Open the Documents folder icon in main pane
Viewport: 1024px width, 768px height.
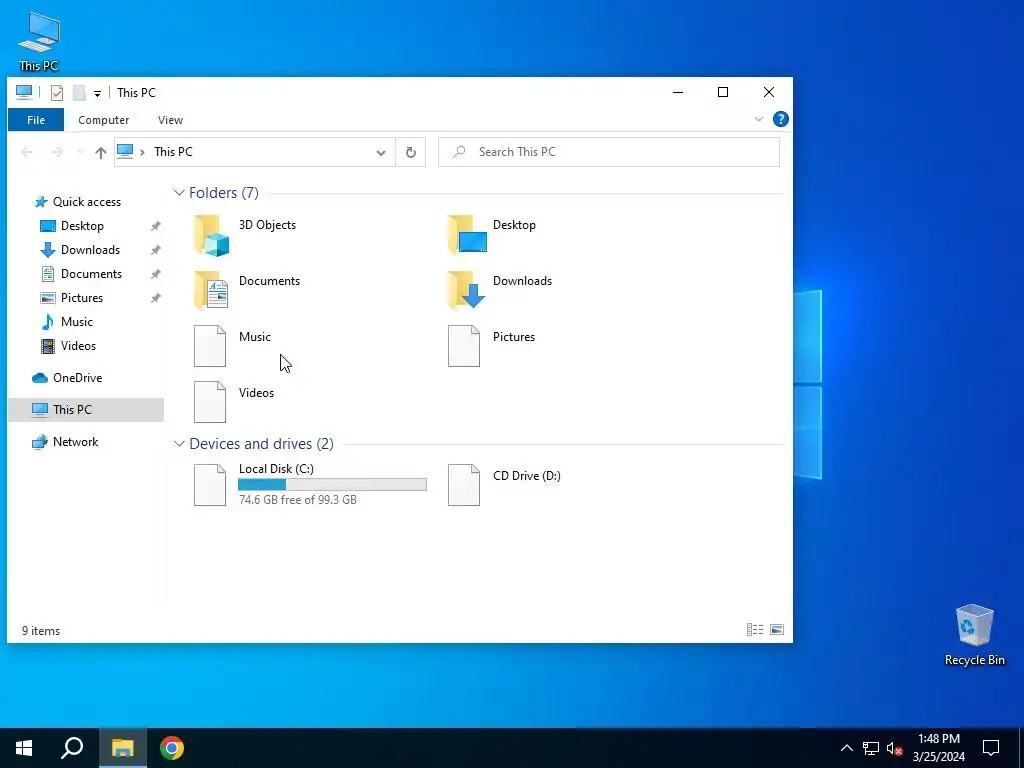tap(212, 291)
